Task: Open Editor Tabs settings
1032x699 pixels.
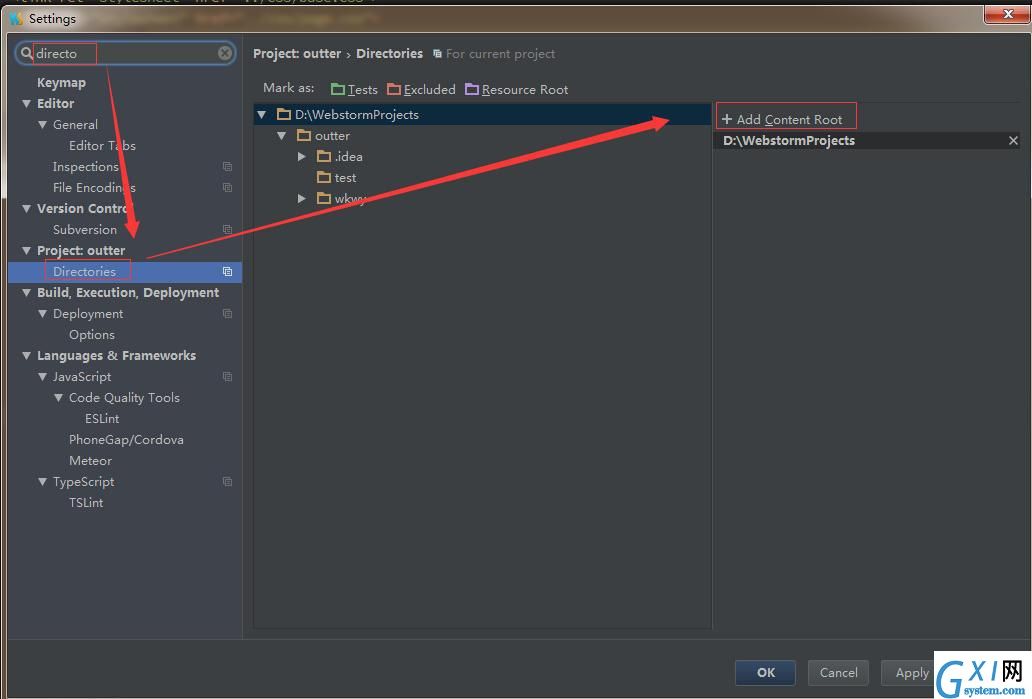Action: [x=102, y=145]
